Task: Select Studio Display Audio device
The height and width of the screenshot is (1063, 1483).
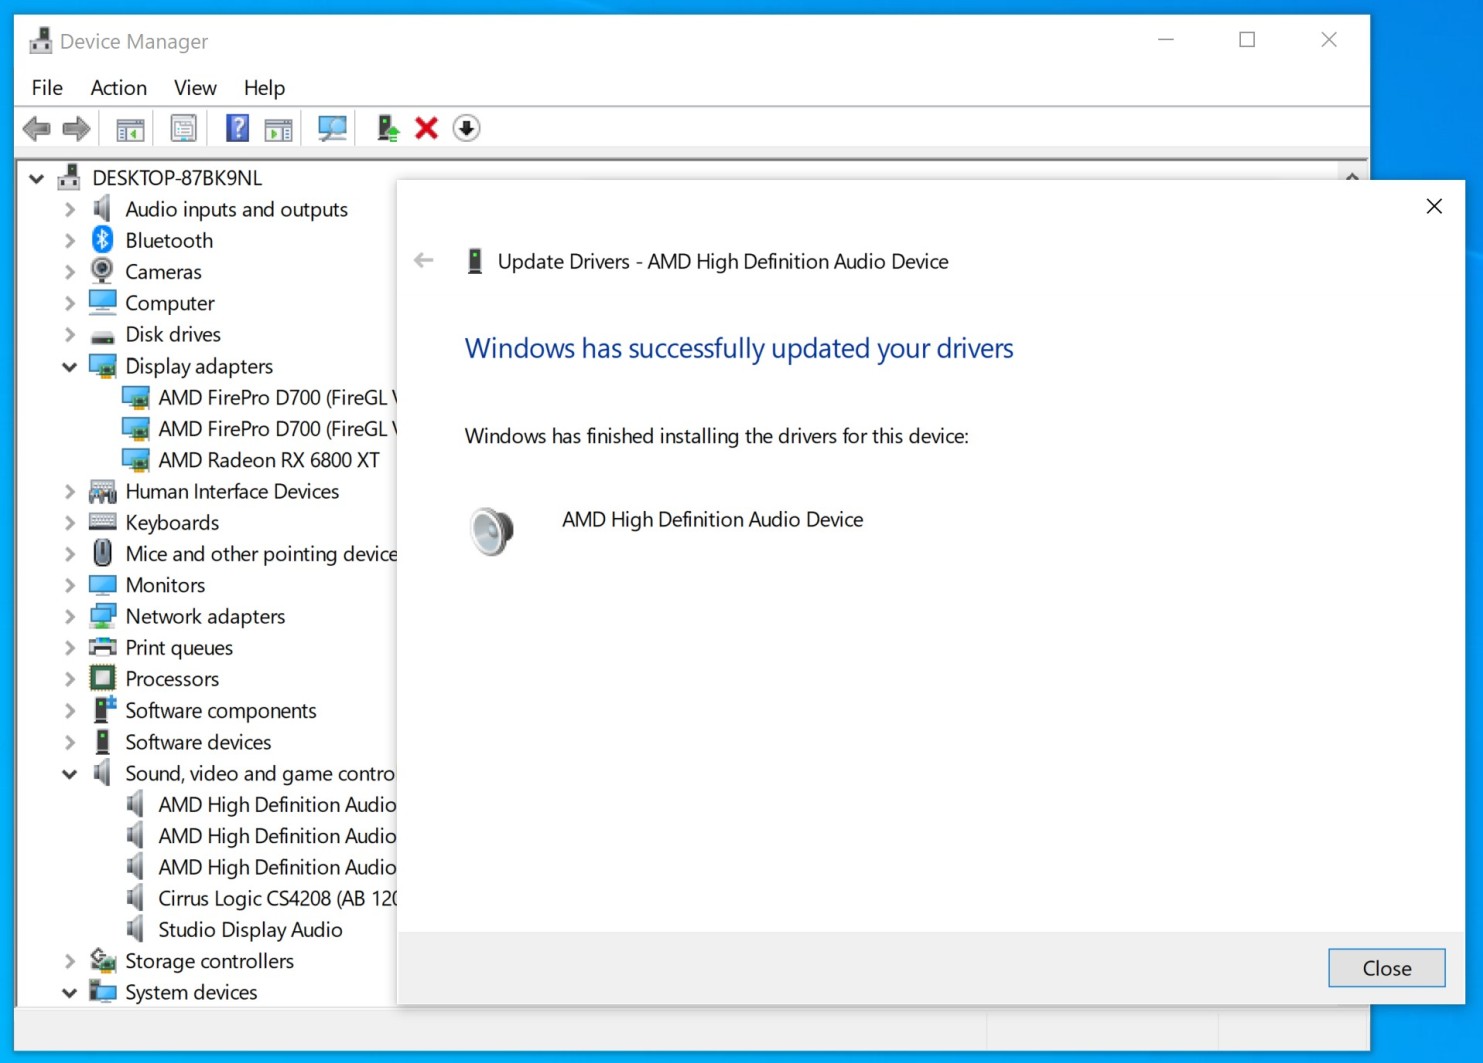Action: click(x=250, y=930)
